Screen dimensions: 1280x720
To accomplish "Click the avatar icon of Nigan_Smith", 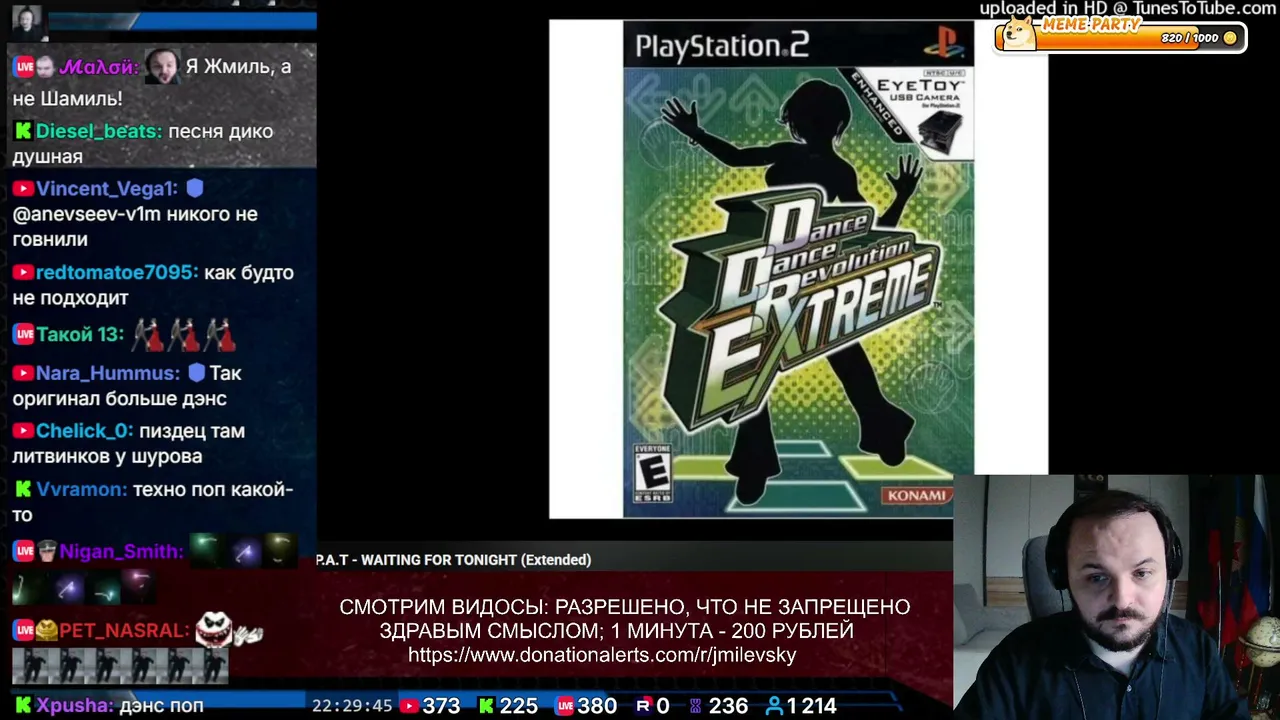I will [47, 551].
